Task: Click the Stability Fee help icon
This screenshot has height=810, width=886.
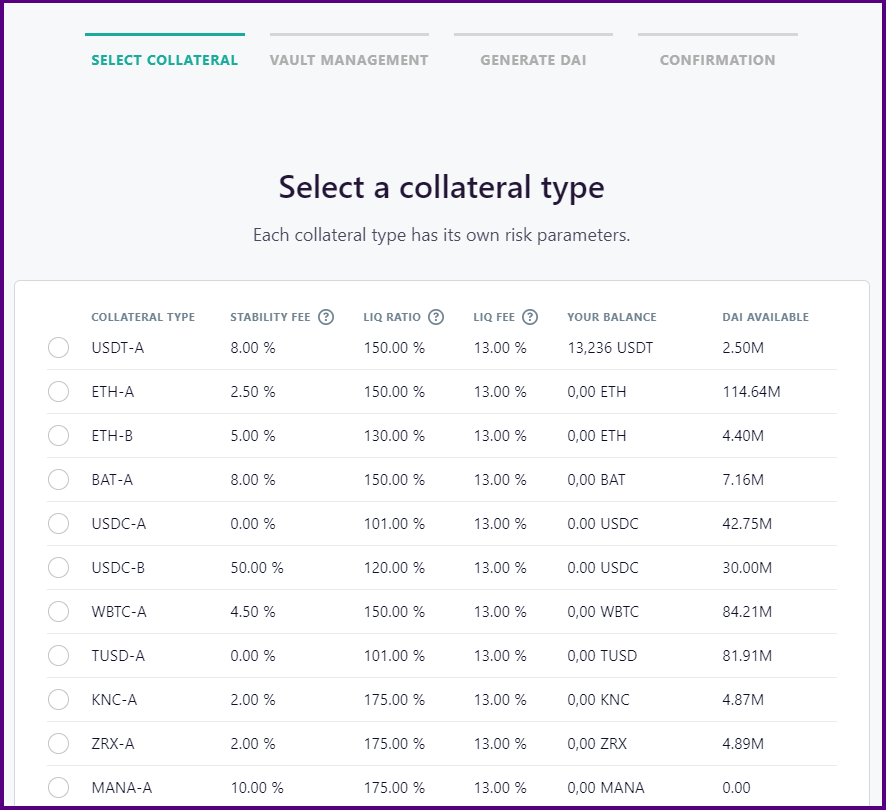Action: click(326, 317)
